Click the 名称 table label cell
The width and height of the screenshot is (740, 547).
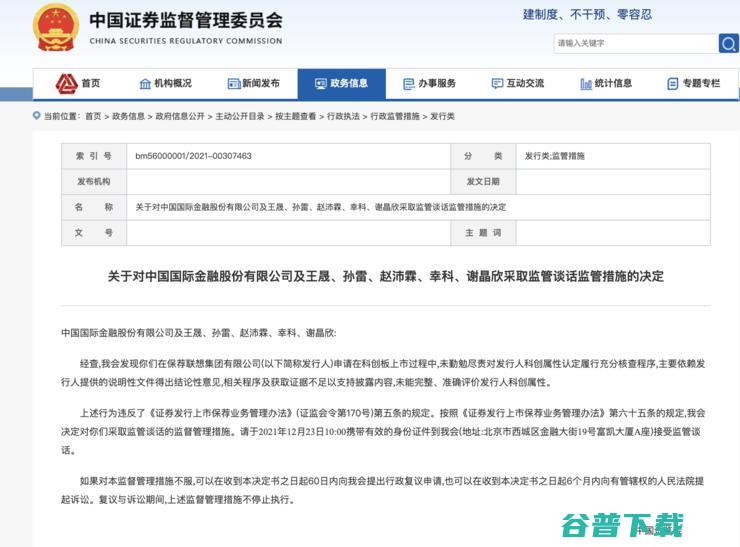[x=94, y=207]
